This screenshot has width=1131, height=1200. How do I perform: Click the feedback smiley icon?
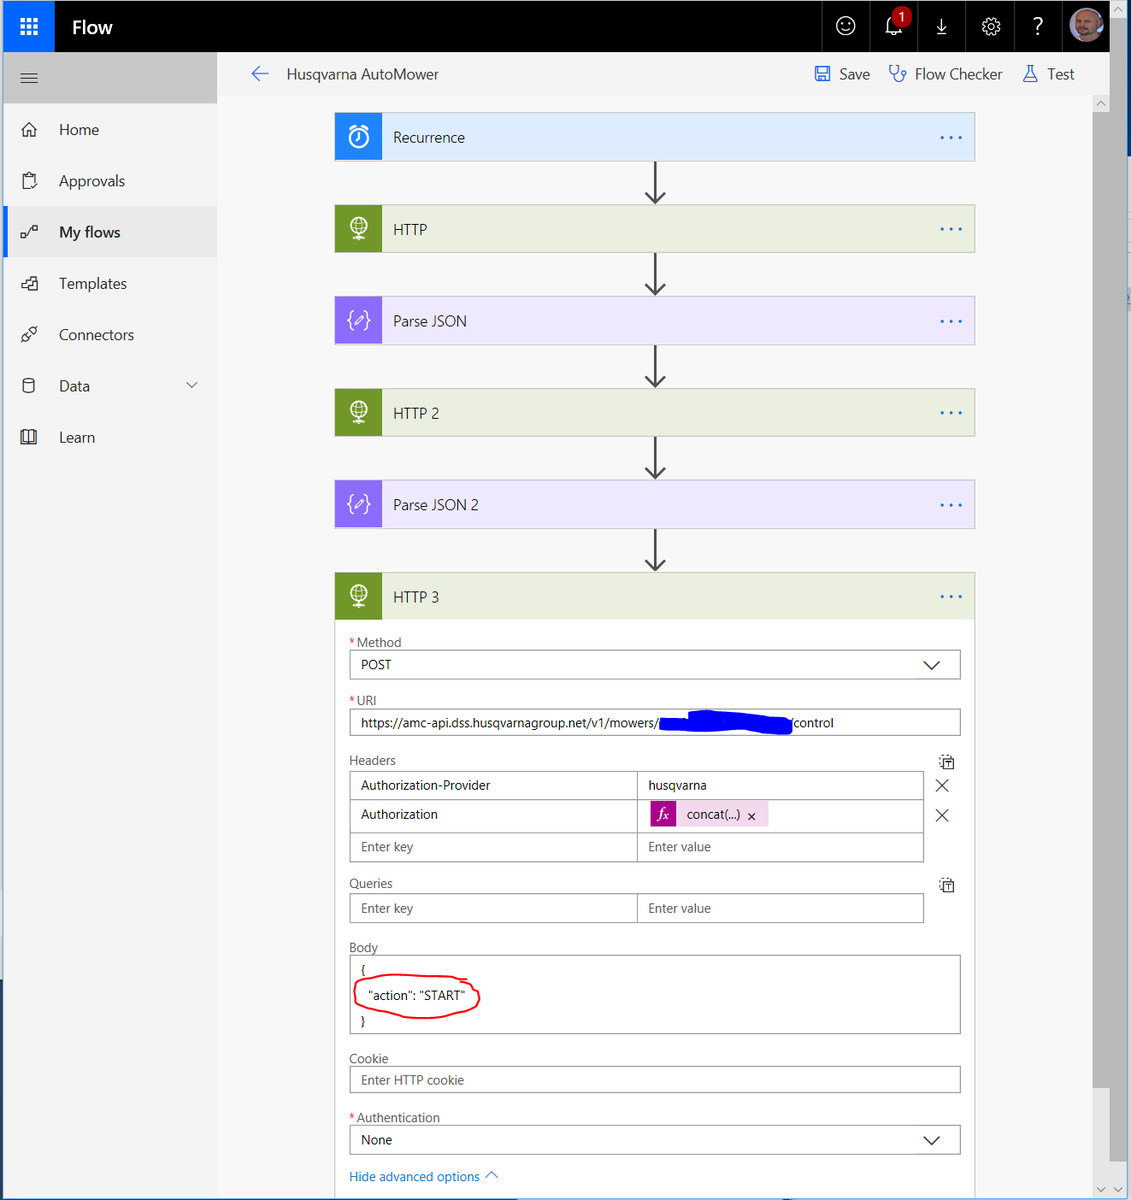point(846,27)
